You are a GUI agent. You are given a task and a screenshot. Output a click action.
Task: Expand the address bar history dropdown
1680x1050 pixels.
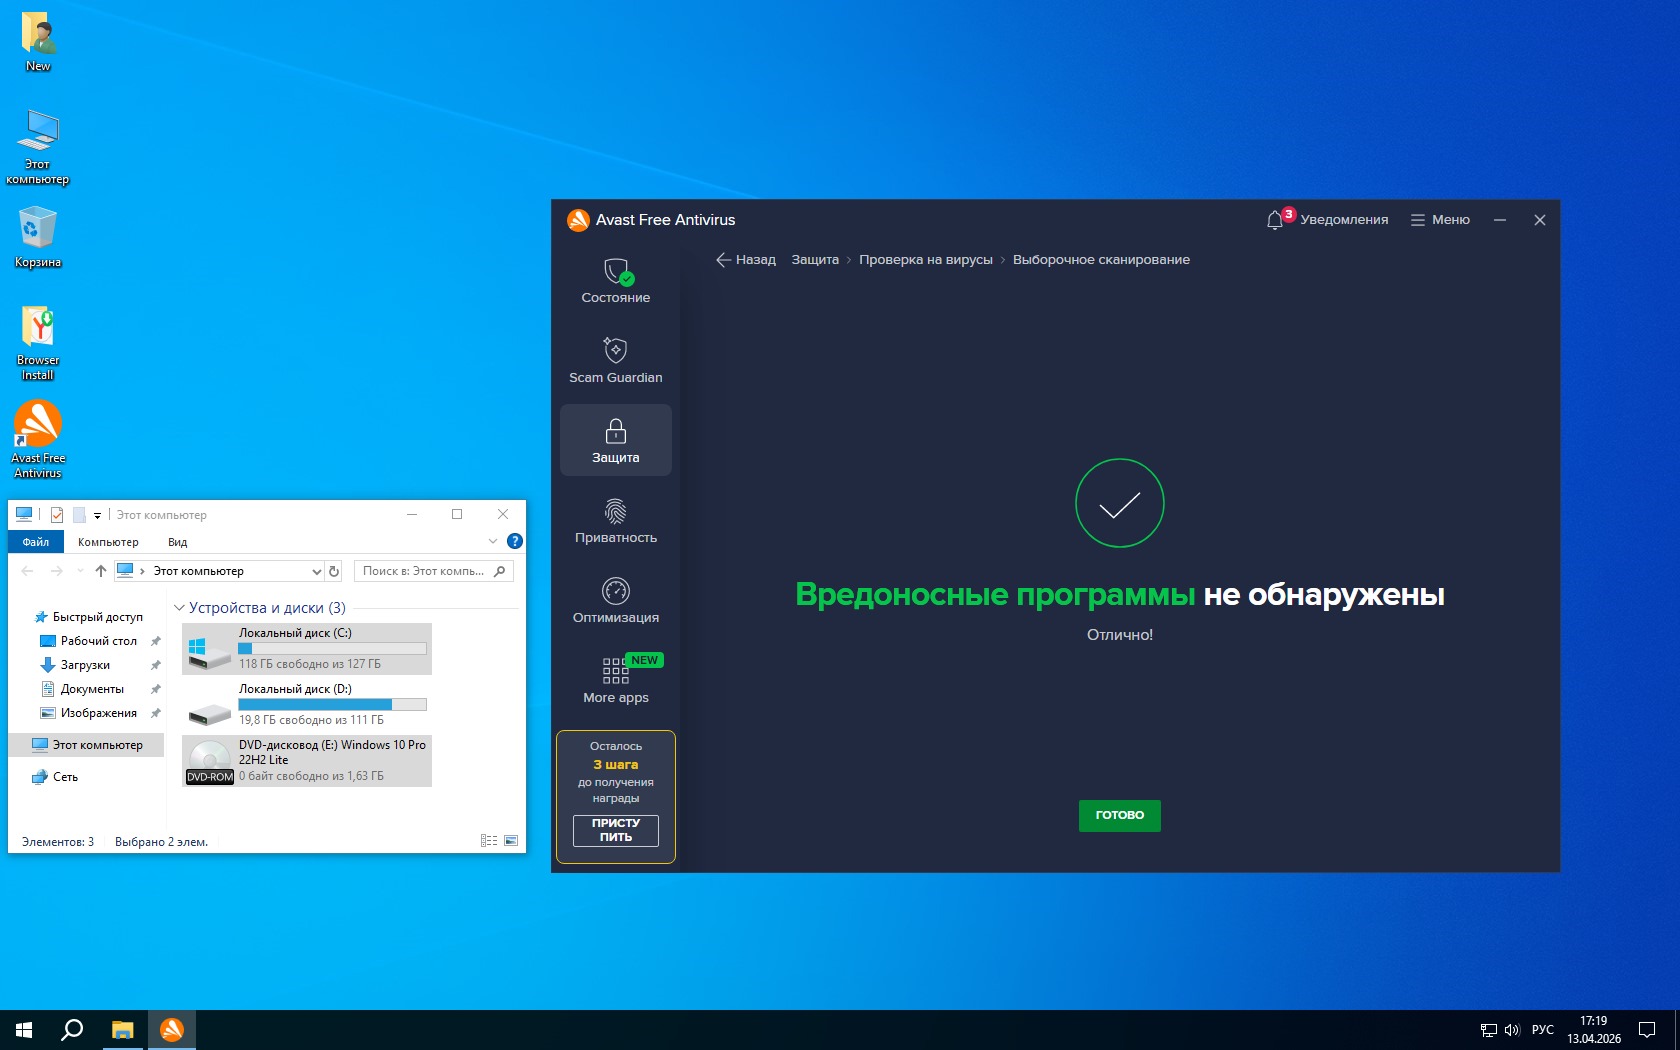pyautogui.click(x=316, y=571)
